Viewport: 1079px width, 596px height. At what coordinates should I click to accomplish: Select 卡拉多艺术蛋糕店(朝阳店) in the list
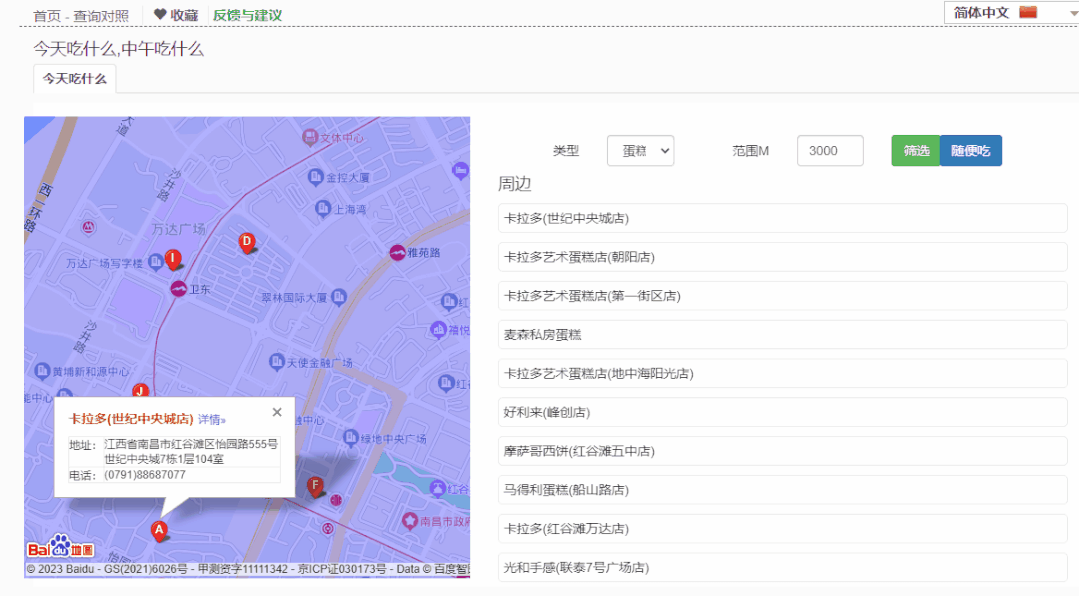point(782,257)
